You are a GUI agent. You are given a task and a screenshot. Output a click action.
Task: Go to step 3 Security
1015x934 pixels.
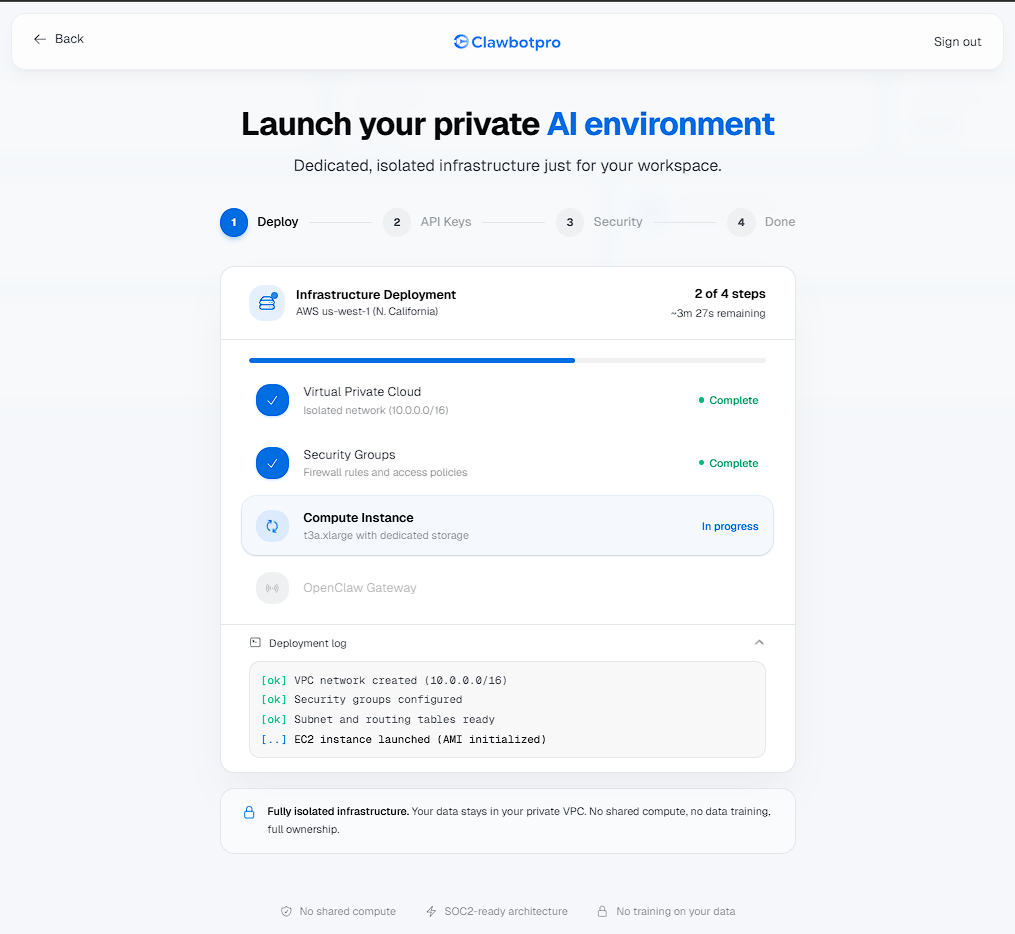570,222
